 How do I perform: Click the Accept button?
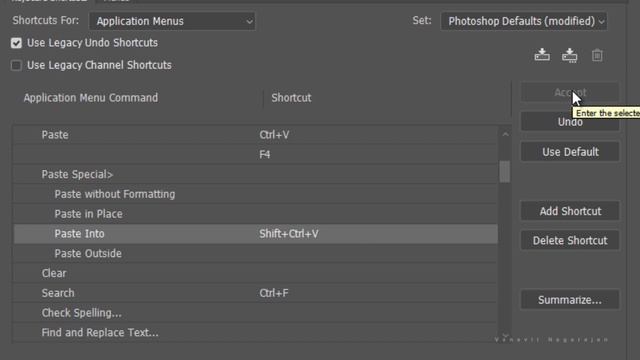pos(570,93)
